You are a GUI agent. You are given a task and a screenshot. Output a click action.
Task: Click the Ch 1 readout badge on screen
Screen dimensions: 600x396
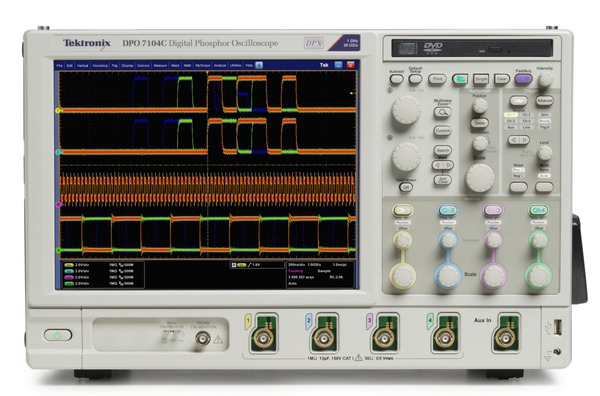coord(69,265)
